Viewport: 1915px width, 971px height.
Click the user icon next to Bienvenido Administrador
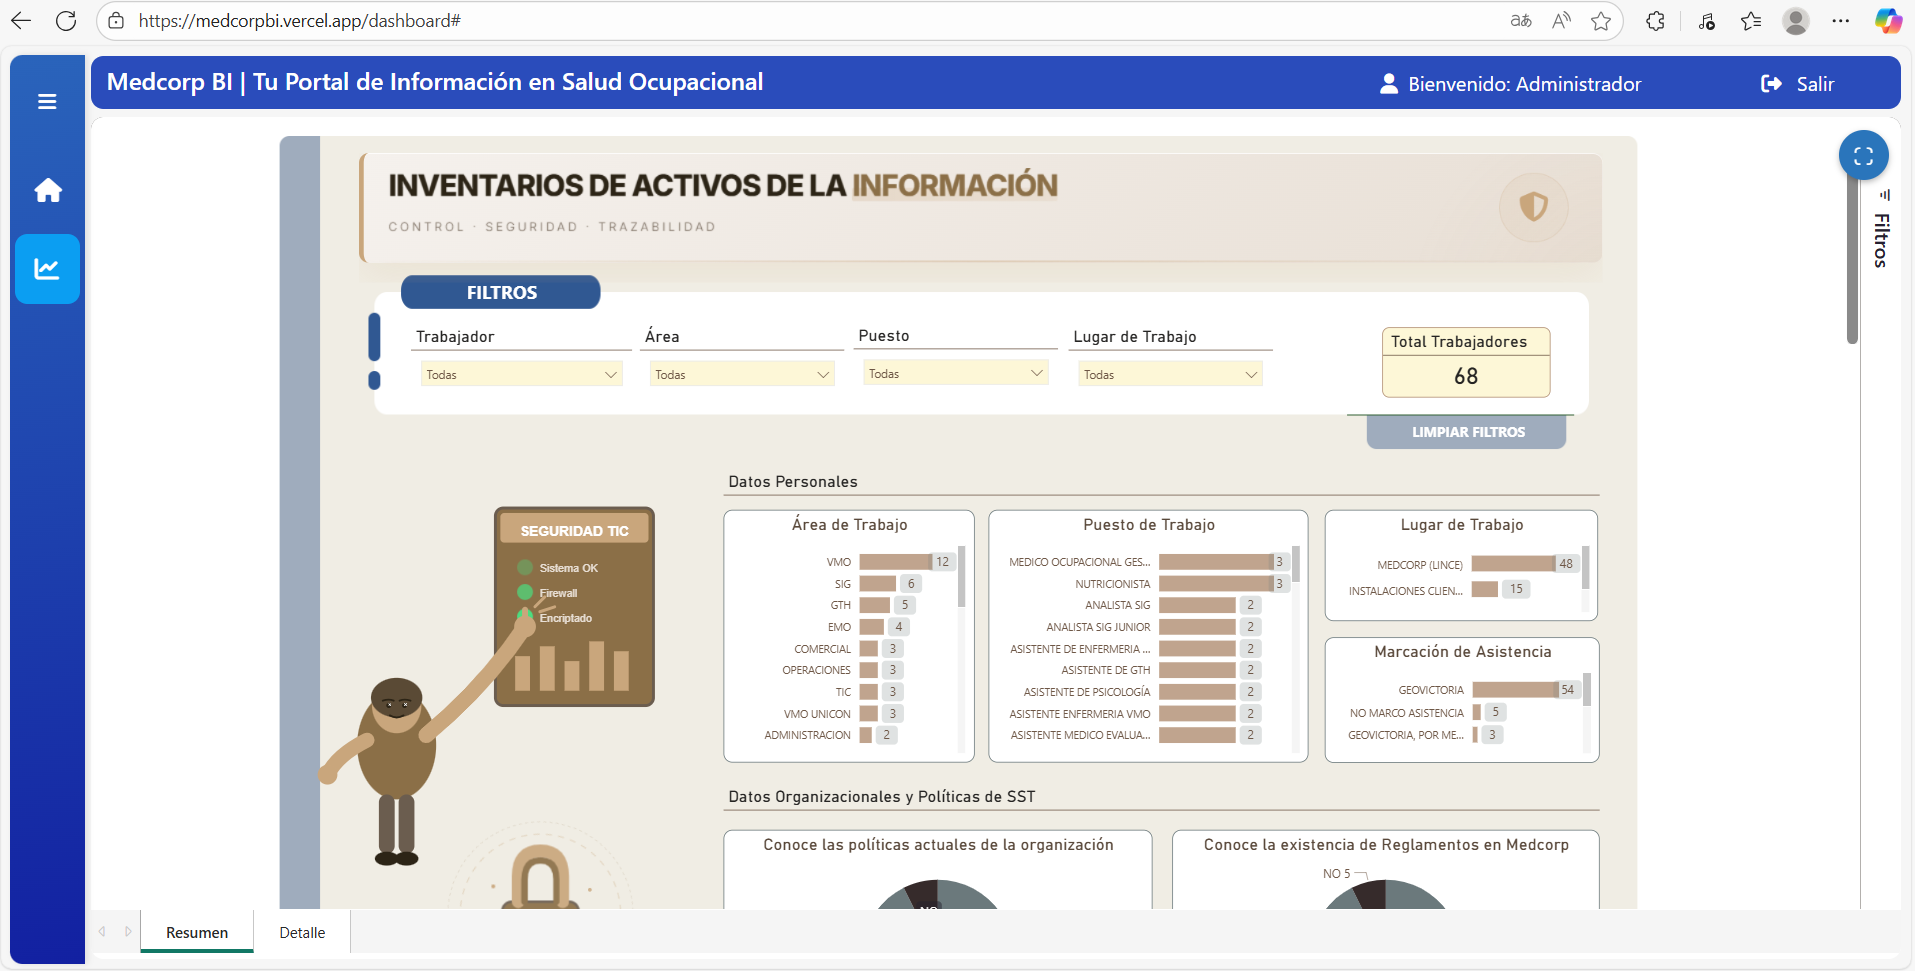[1387, 84]
